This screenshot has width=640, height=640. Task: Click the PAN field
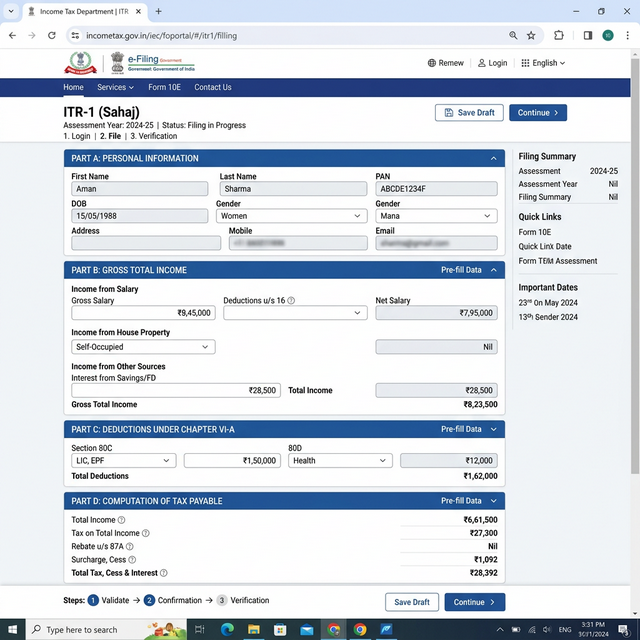pyautogui.click(x=436, y=189)
